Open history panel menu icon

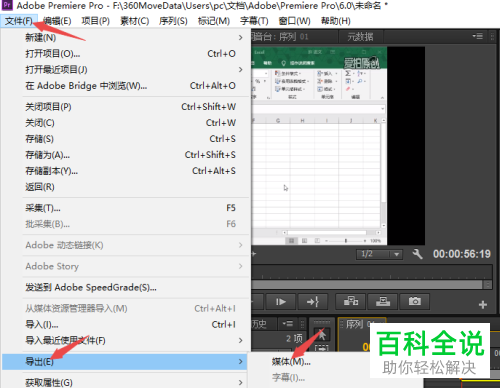point(287,324)
